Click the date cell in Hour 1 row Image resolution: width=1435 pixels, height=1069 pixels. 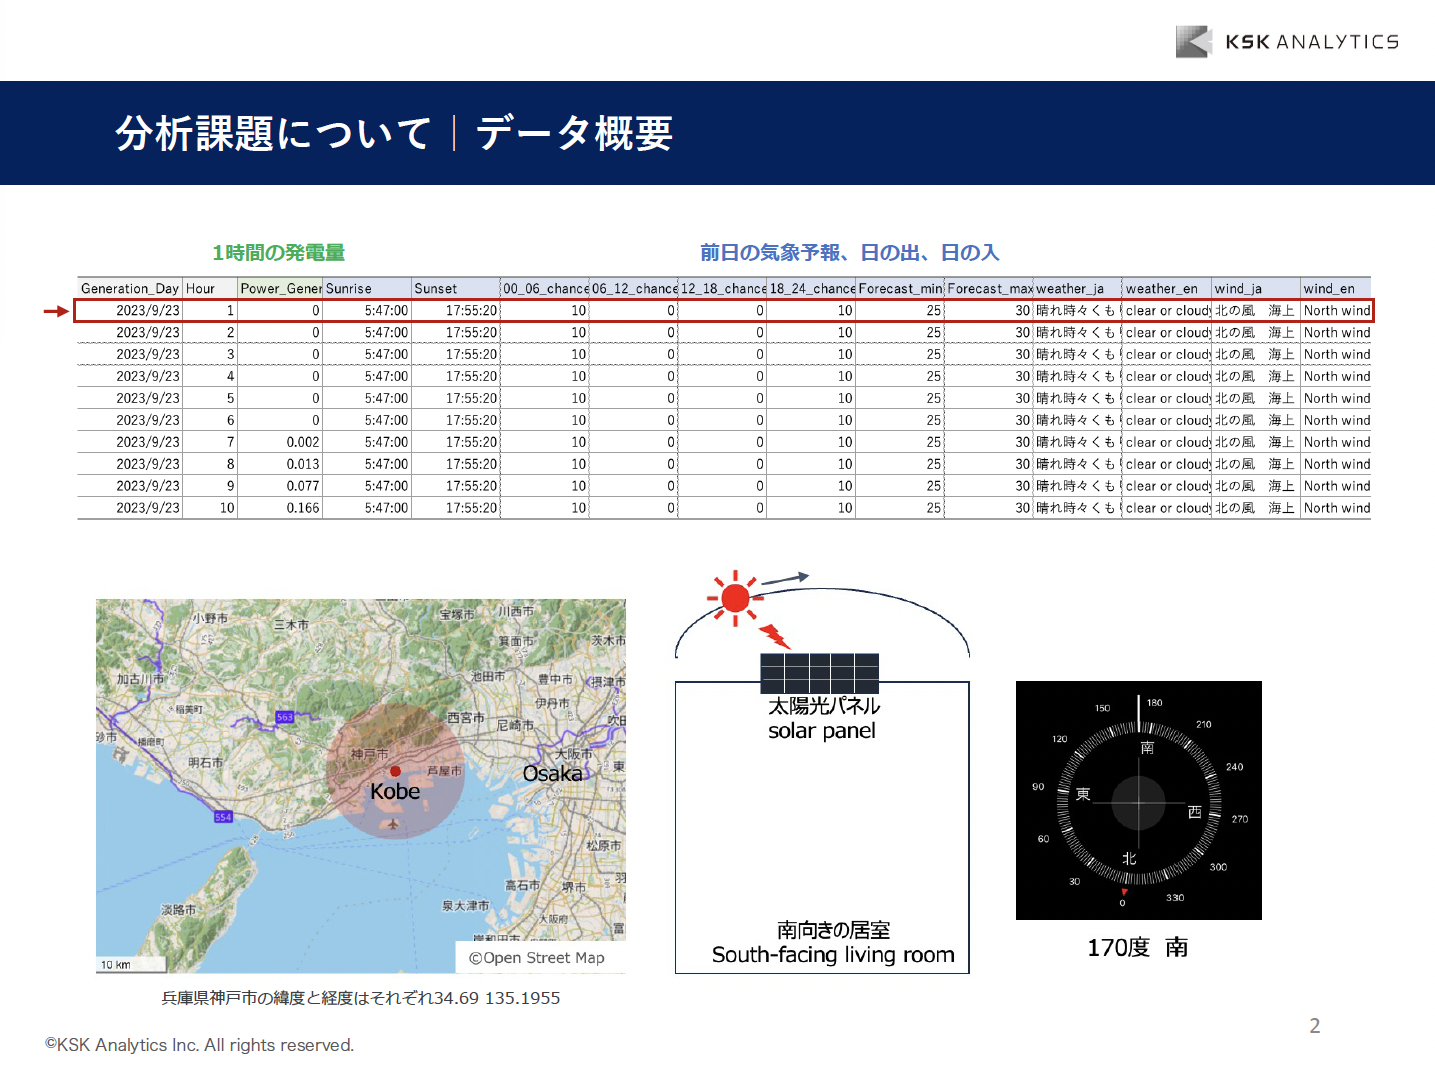[x=130, y=310]
